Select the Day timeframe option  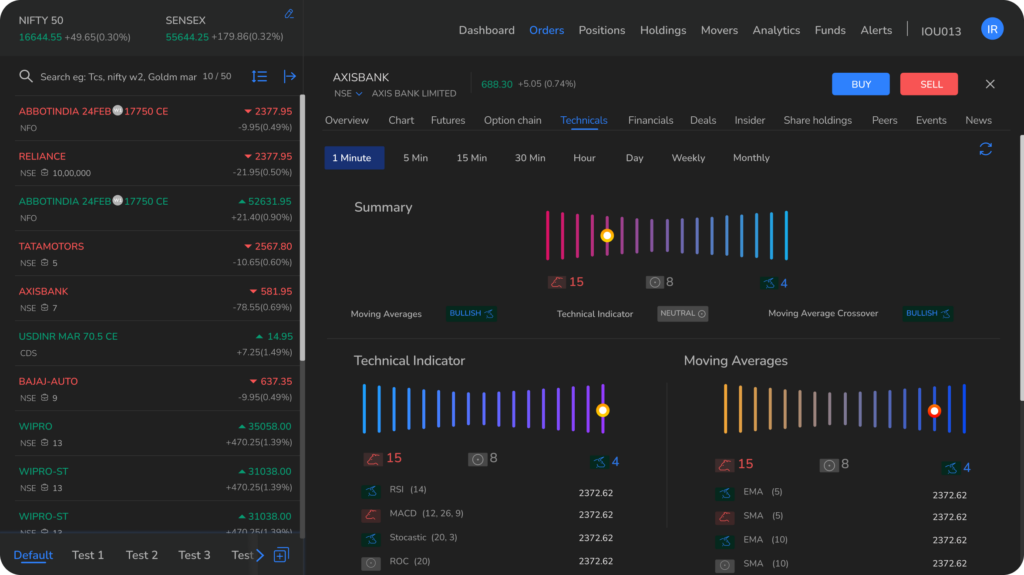(634, 158)
